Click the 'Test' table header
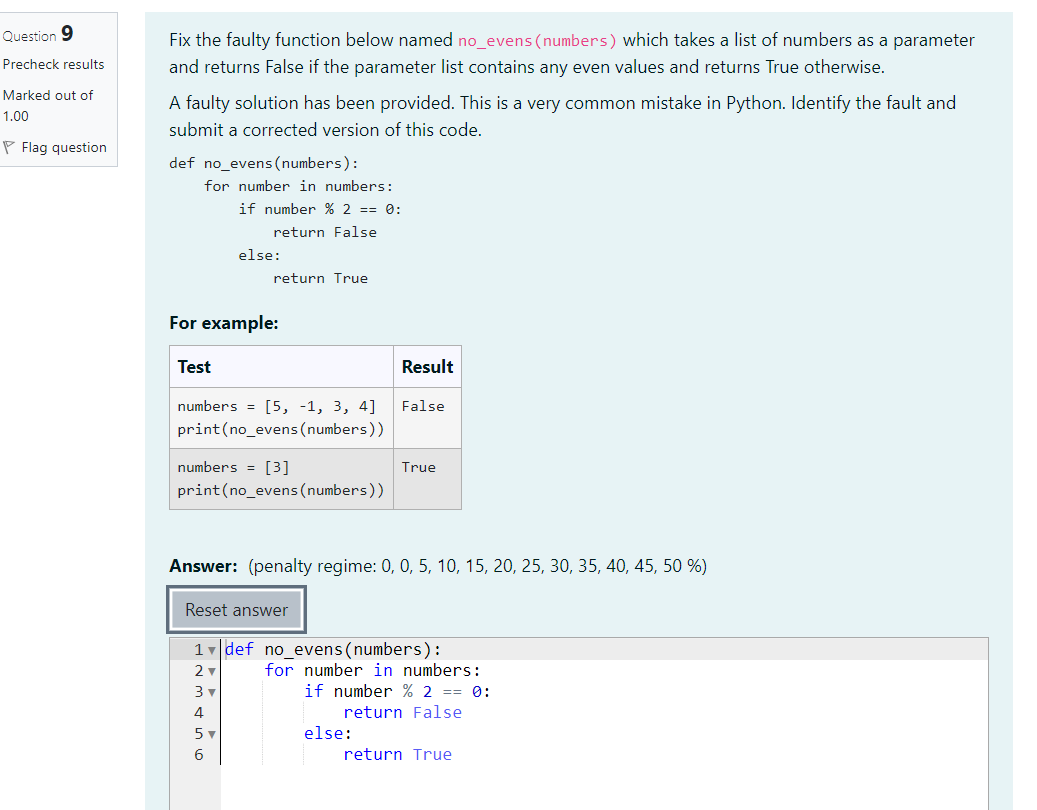The image size is (1037, 810). pyautogui.click(x=281, y=366)
